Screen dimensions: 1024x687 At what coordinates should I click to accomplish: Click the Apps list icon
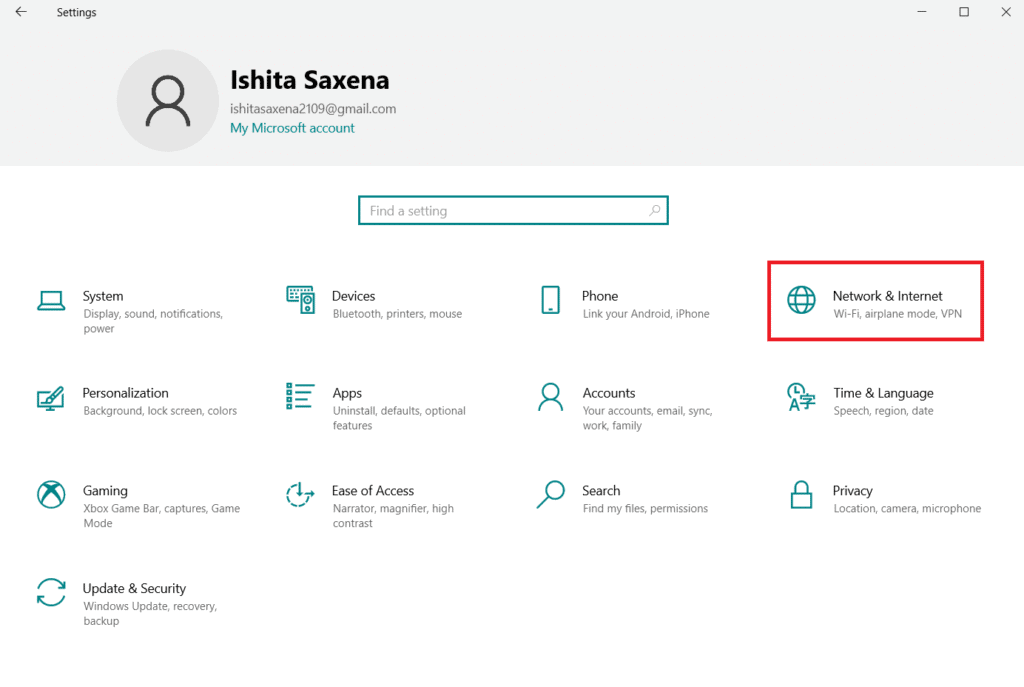[300, 397]
